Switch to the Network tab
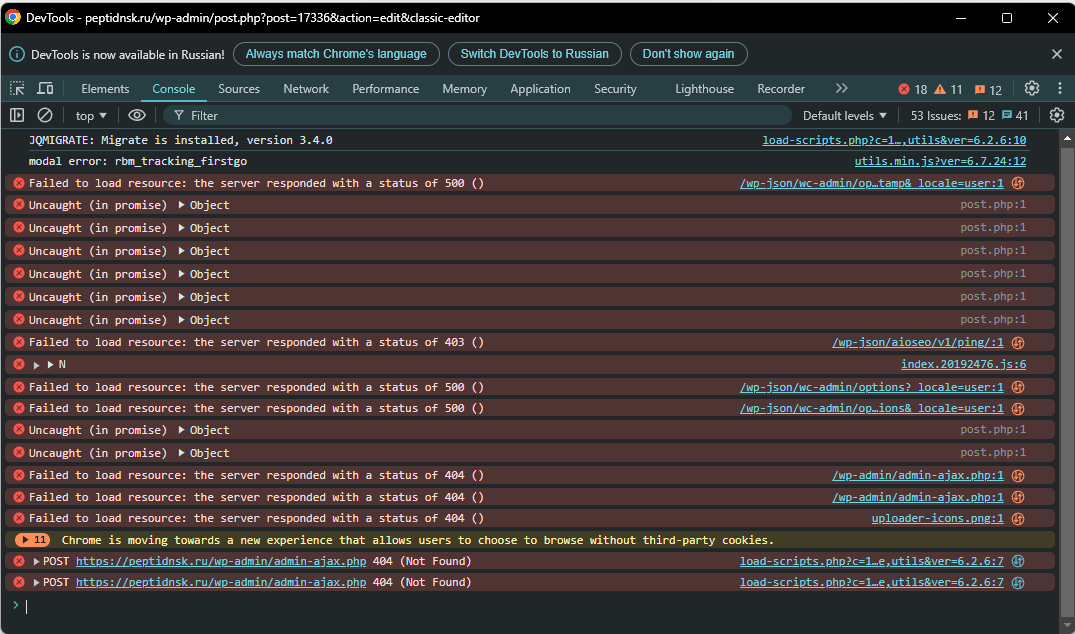The width and height of the screenshot is (1075, 634). point(306,88)
